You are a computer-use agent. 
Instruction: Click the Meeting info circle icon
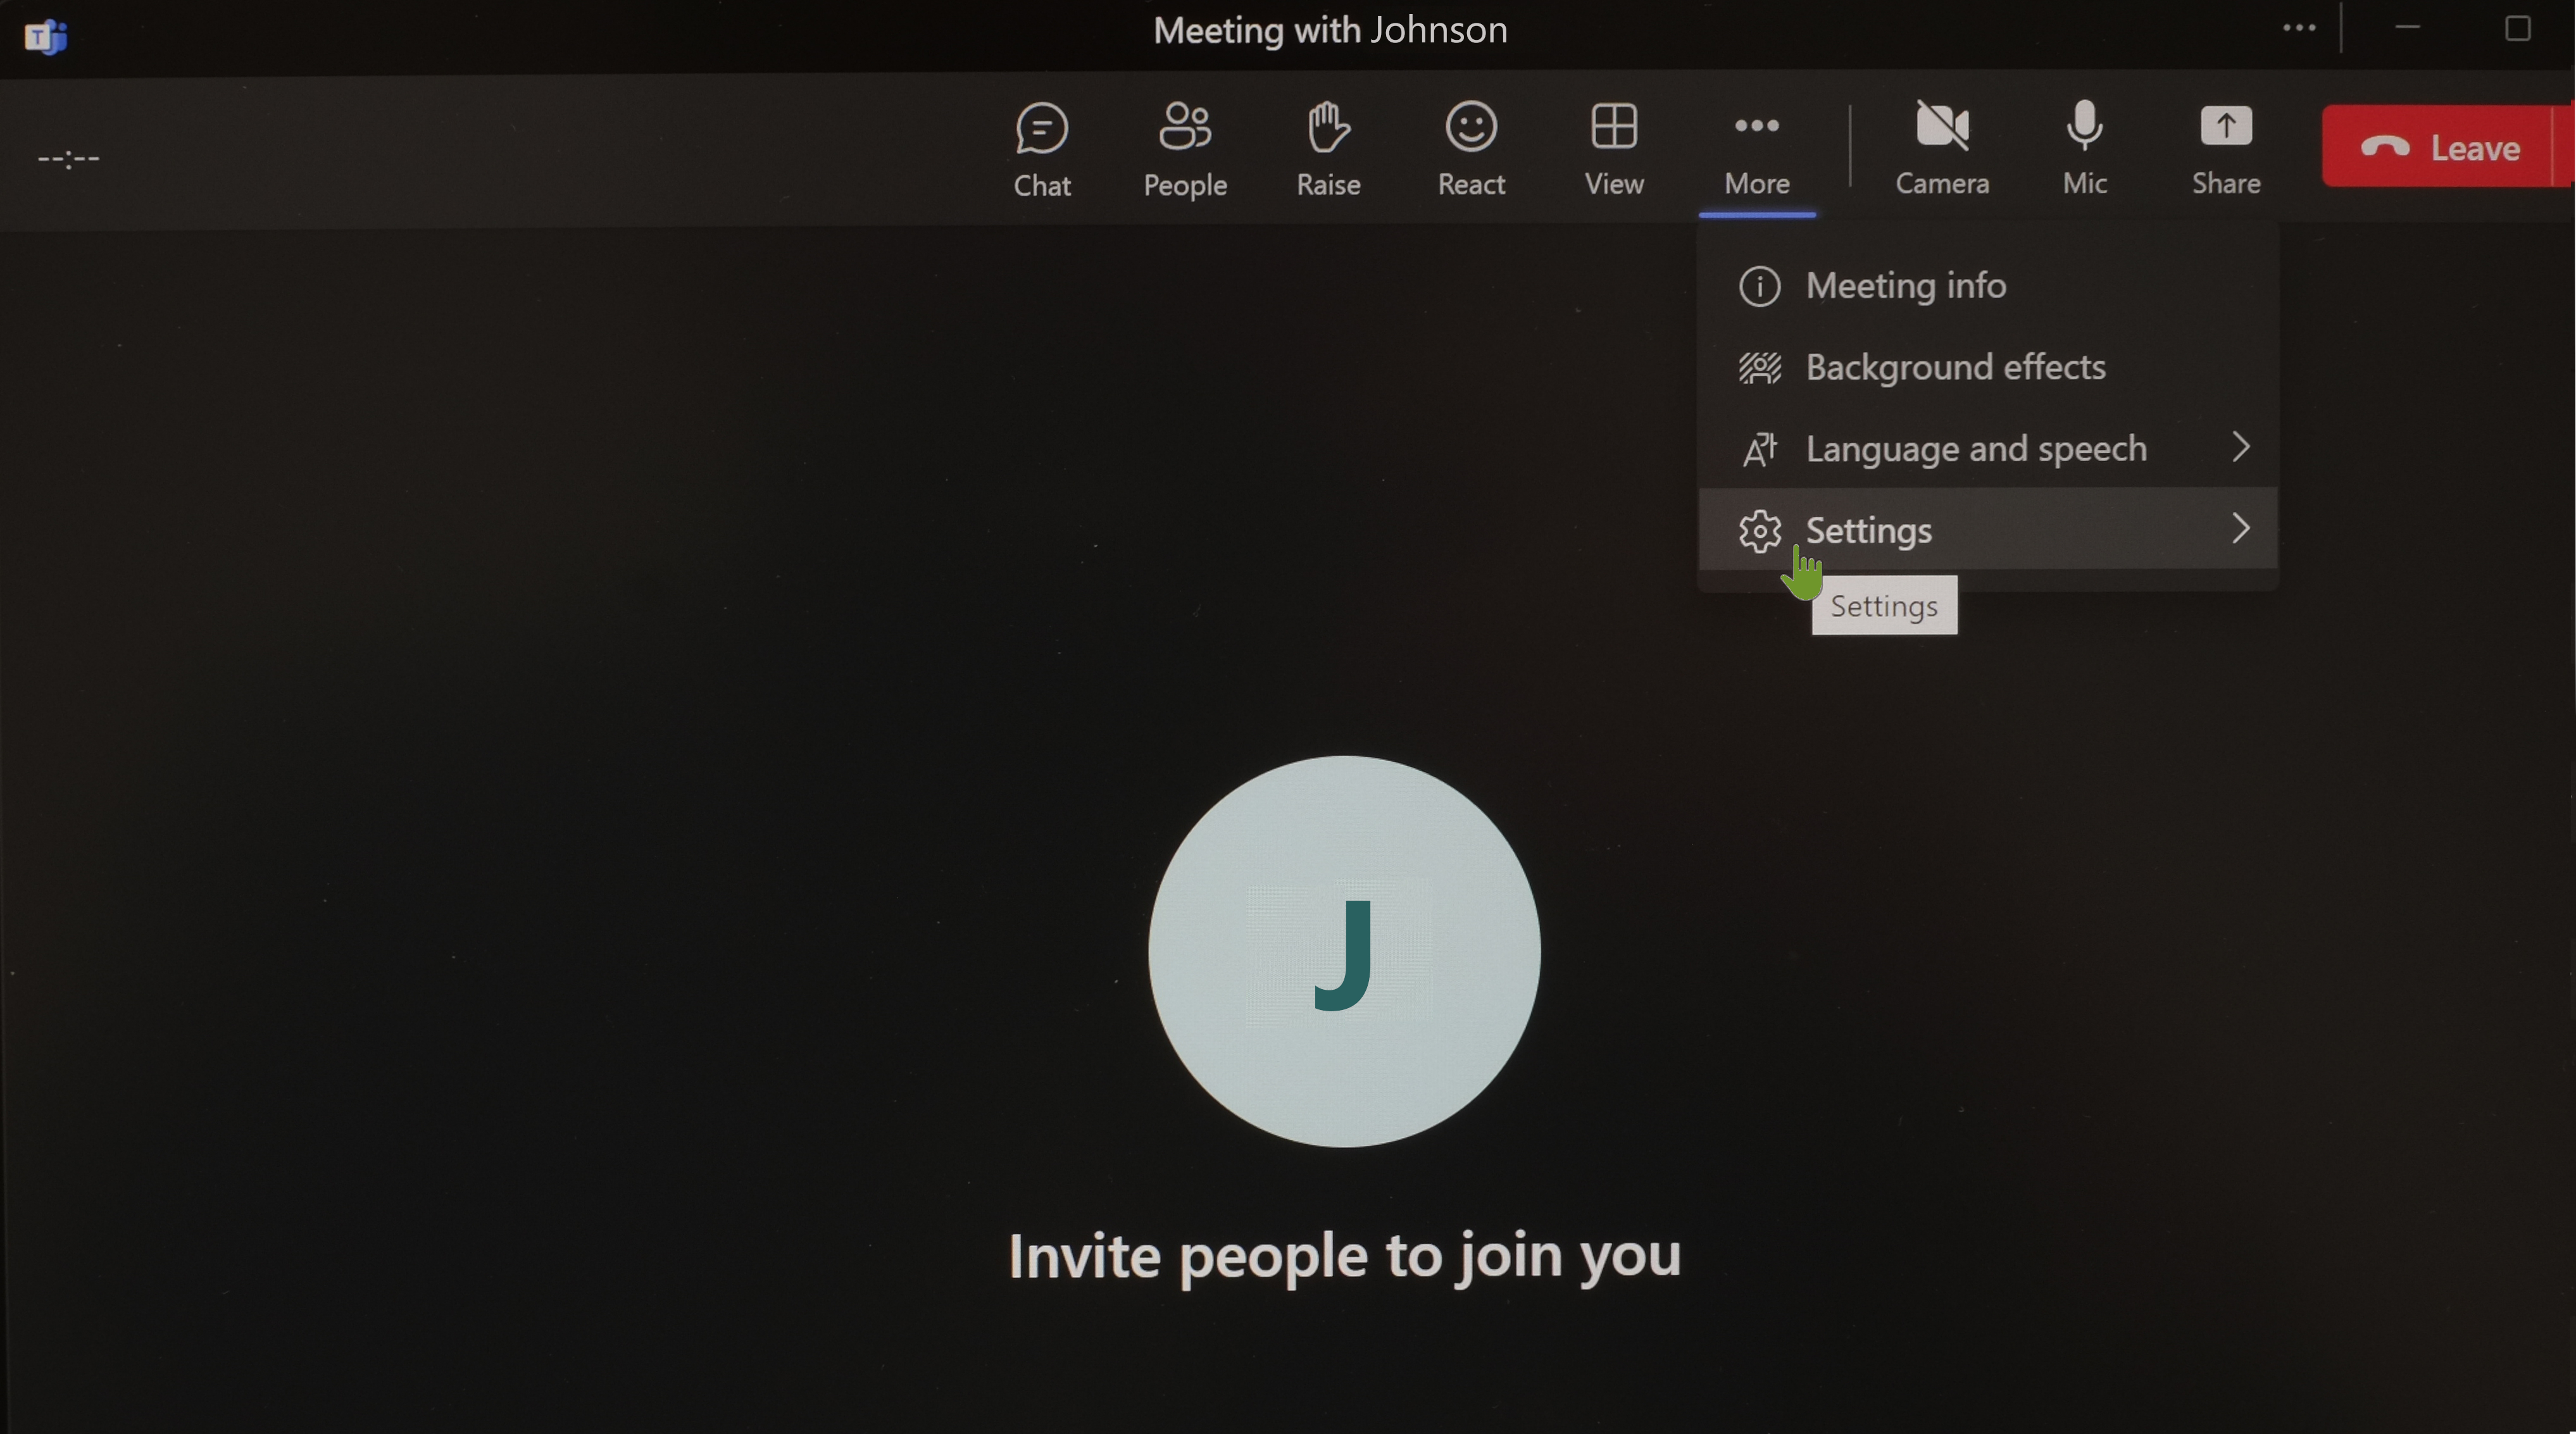[1759, 286]
